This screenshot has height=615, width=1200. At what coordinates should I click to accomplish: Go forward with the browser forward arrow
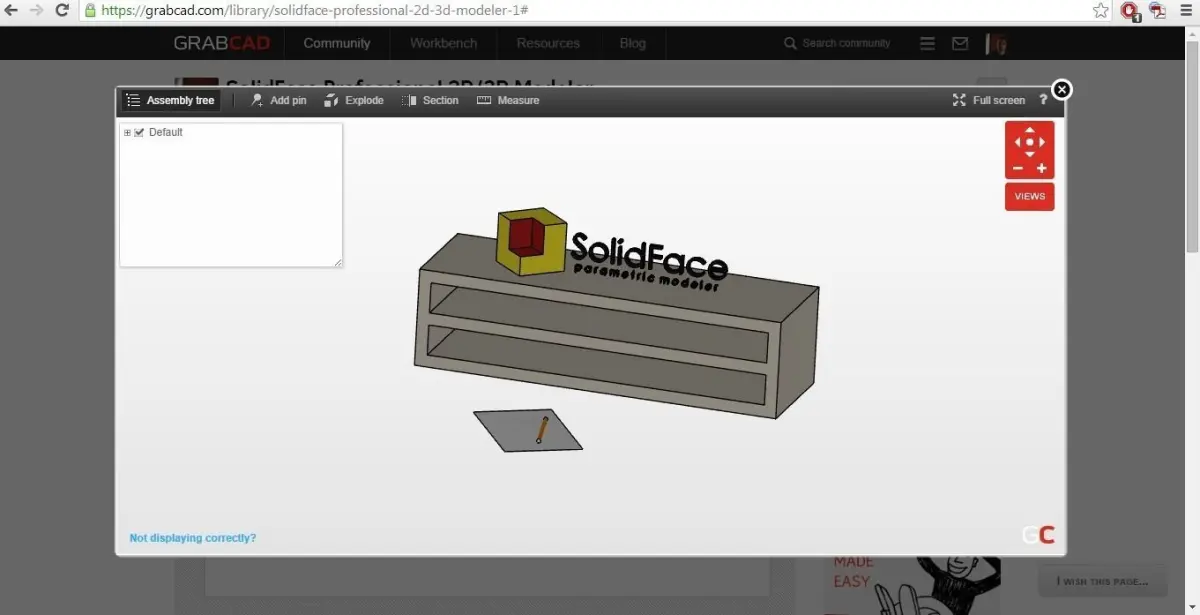pyautogui.click(x=37, y=10)
